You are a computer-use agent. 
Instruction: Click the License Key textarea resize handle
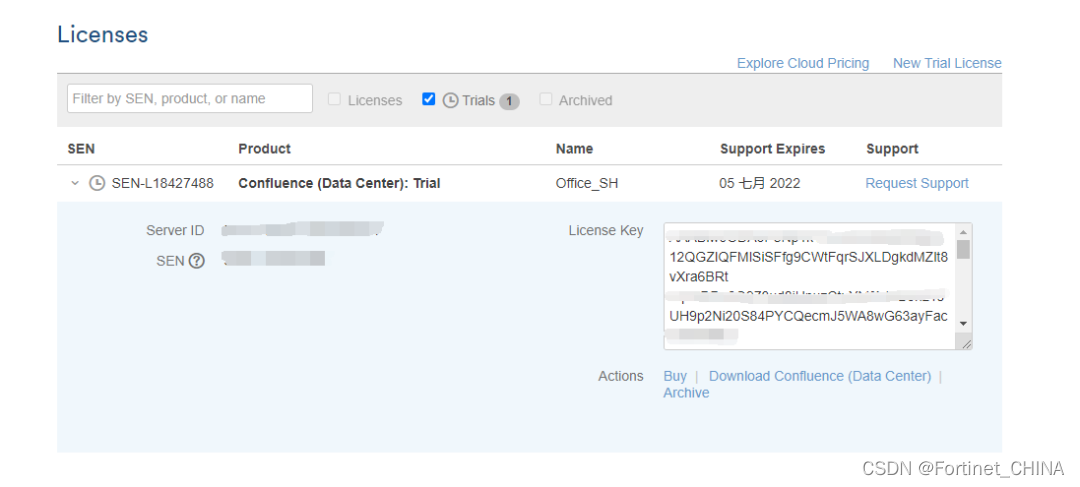coord(966,343)
